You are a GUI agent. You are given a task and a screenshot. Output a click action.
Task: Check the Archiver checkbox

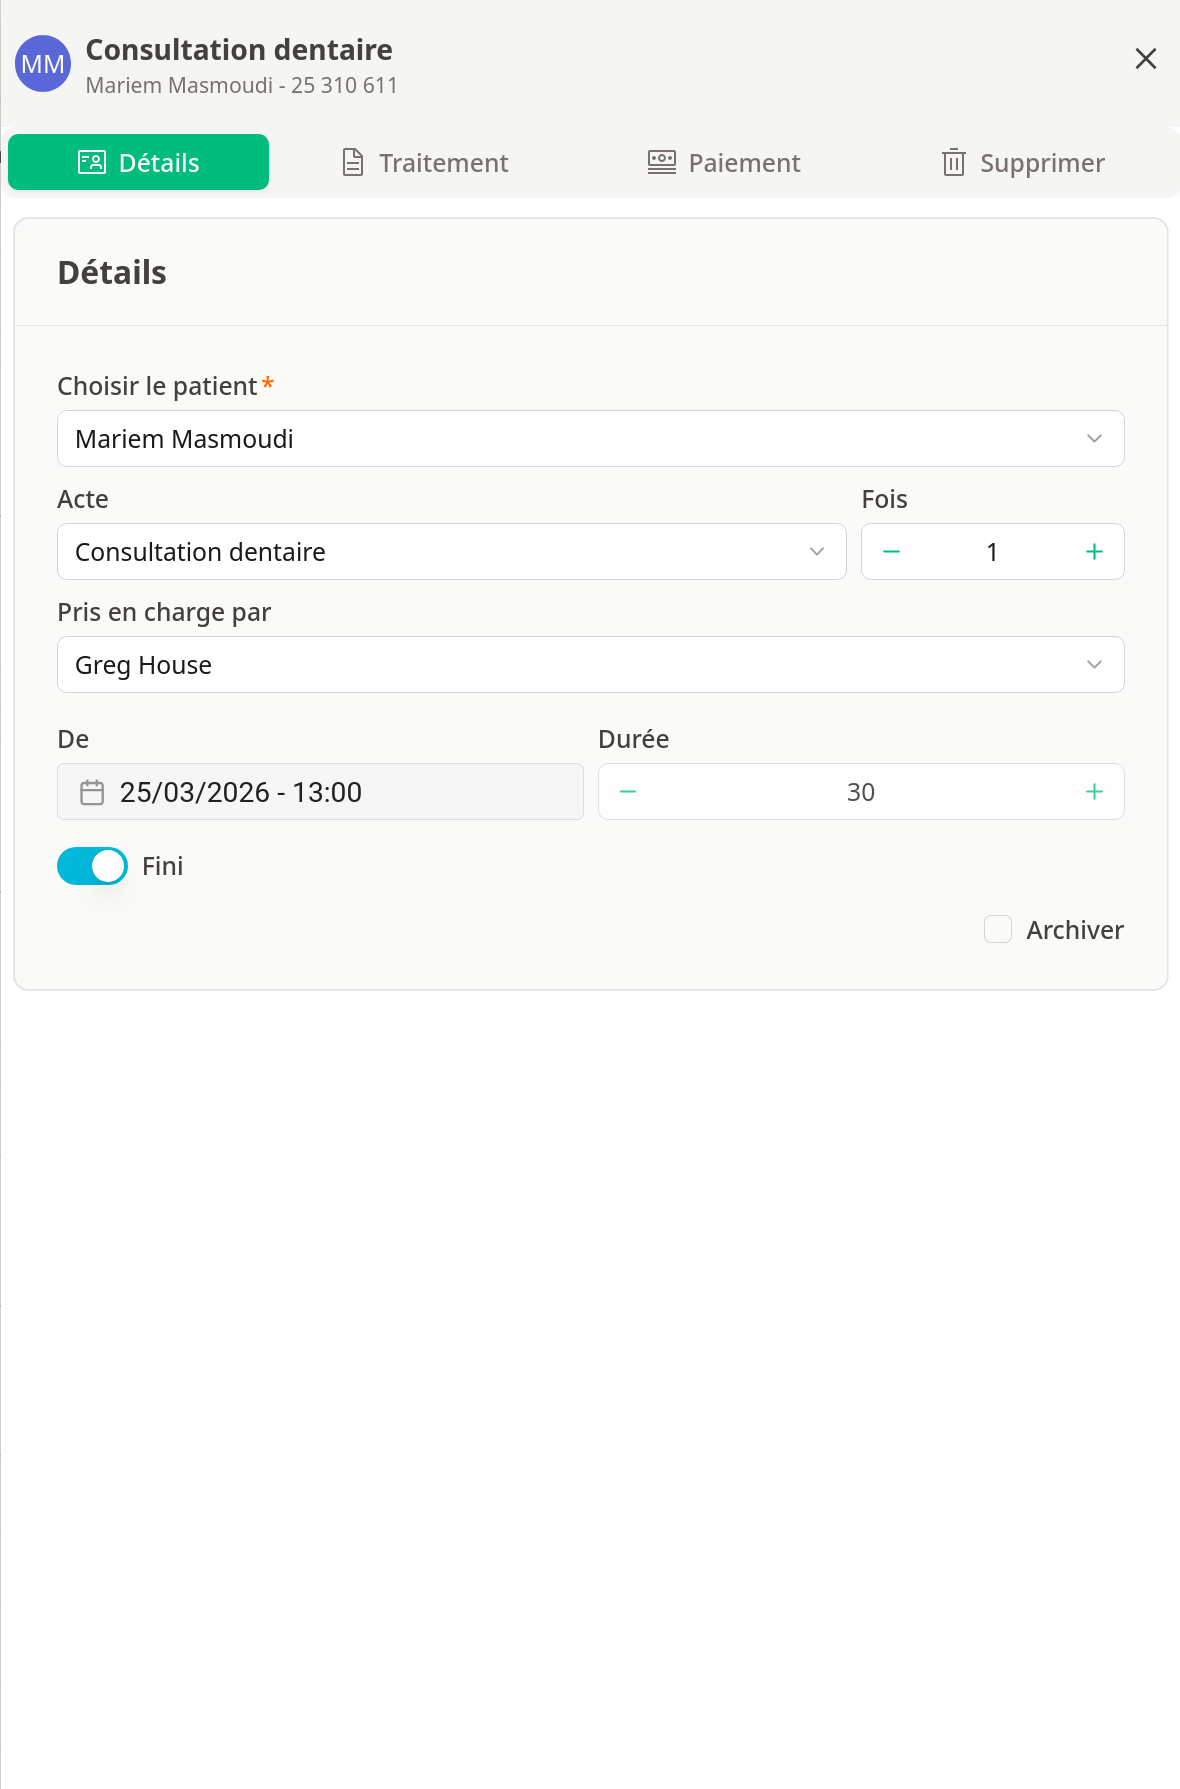pos(998,930)
